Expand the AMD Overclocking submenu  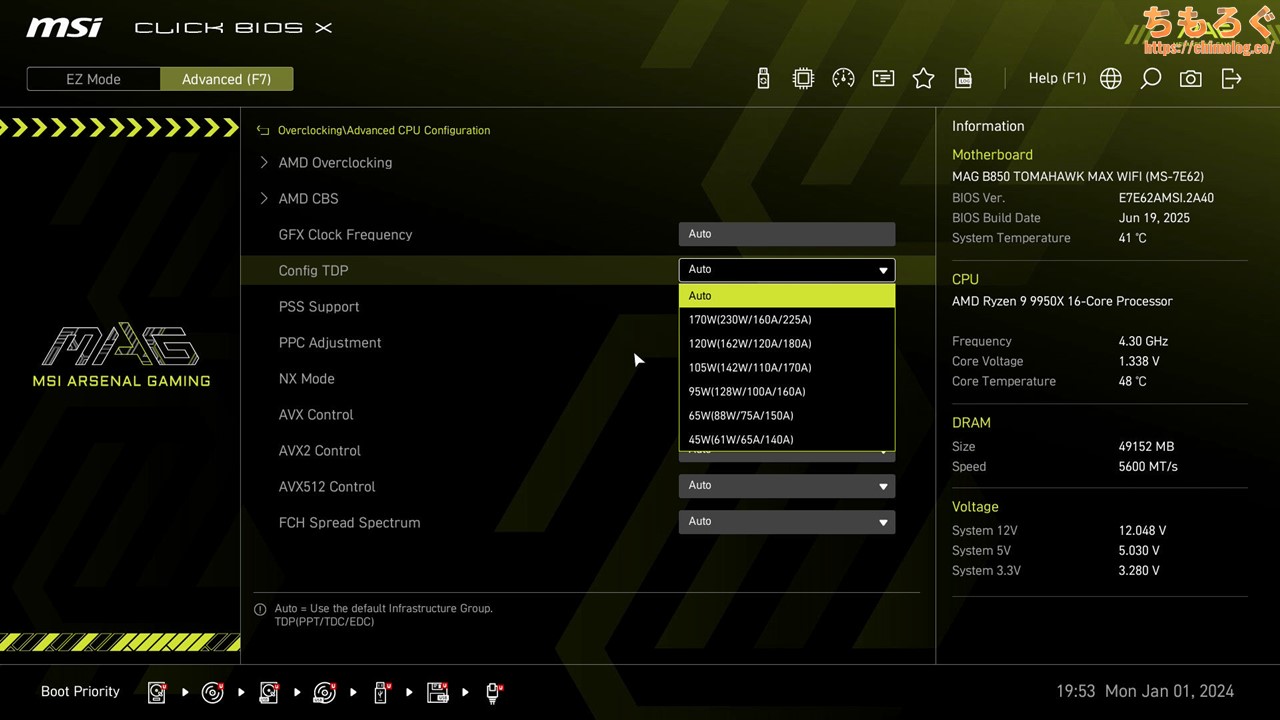click(x=335, y=163)
